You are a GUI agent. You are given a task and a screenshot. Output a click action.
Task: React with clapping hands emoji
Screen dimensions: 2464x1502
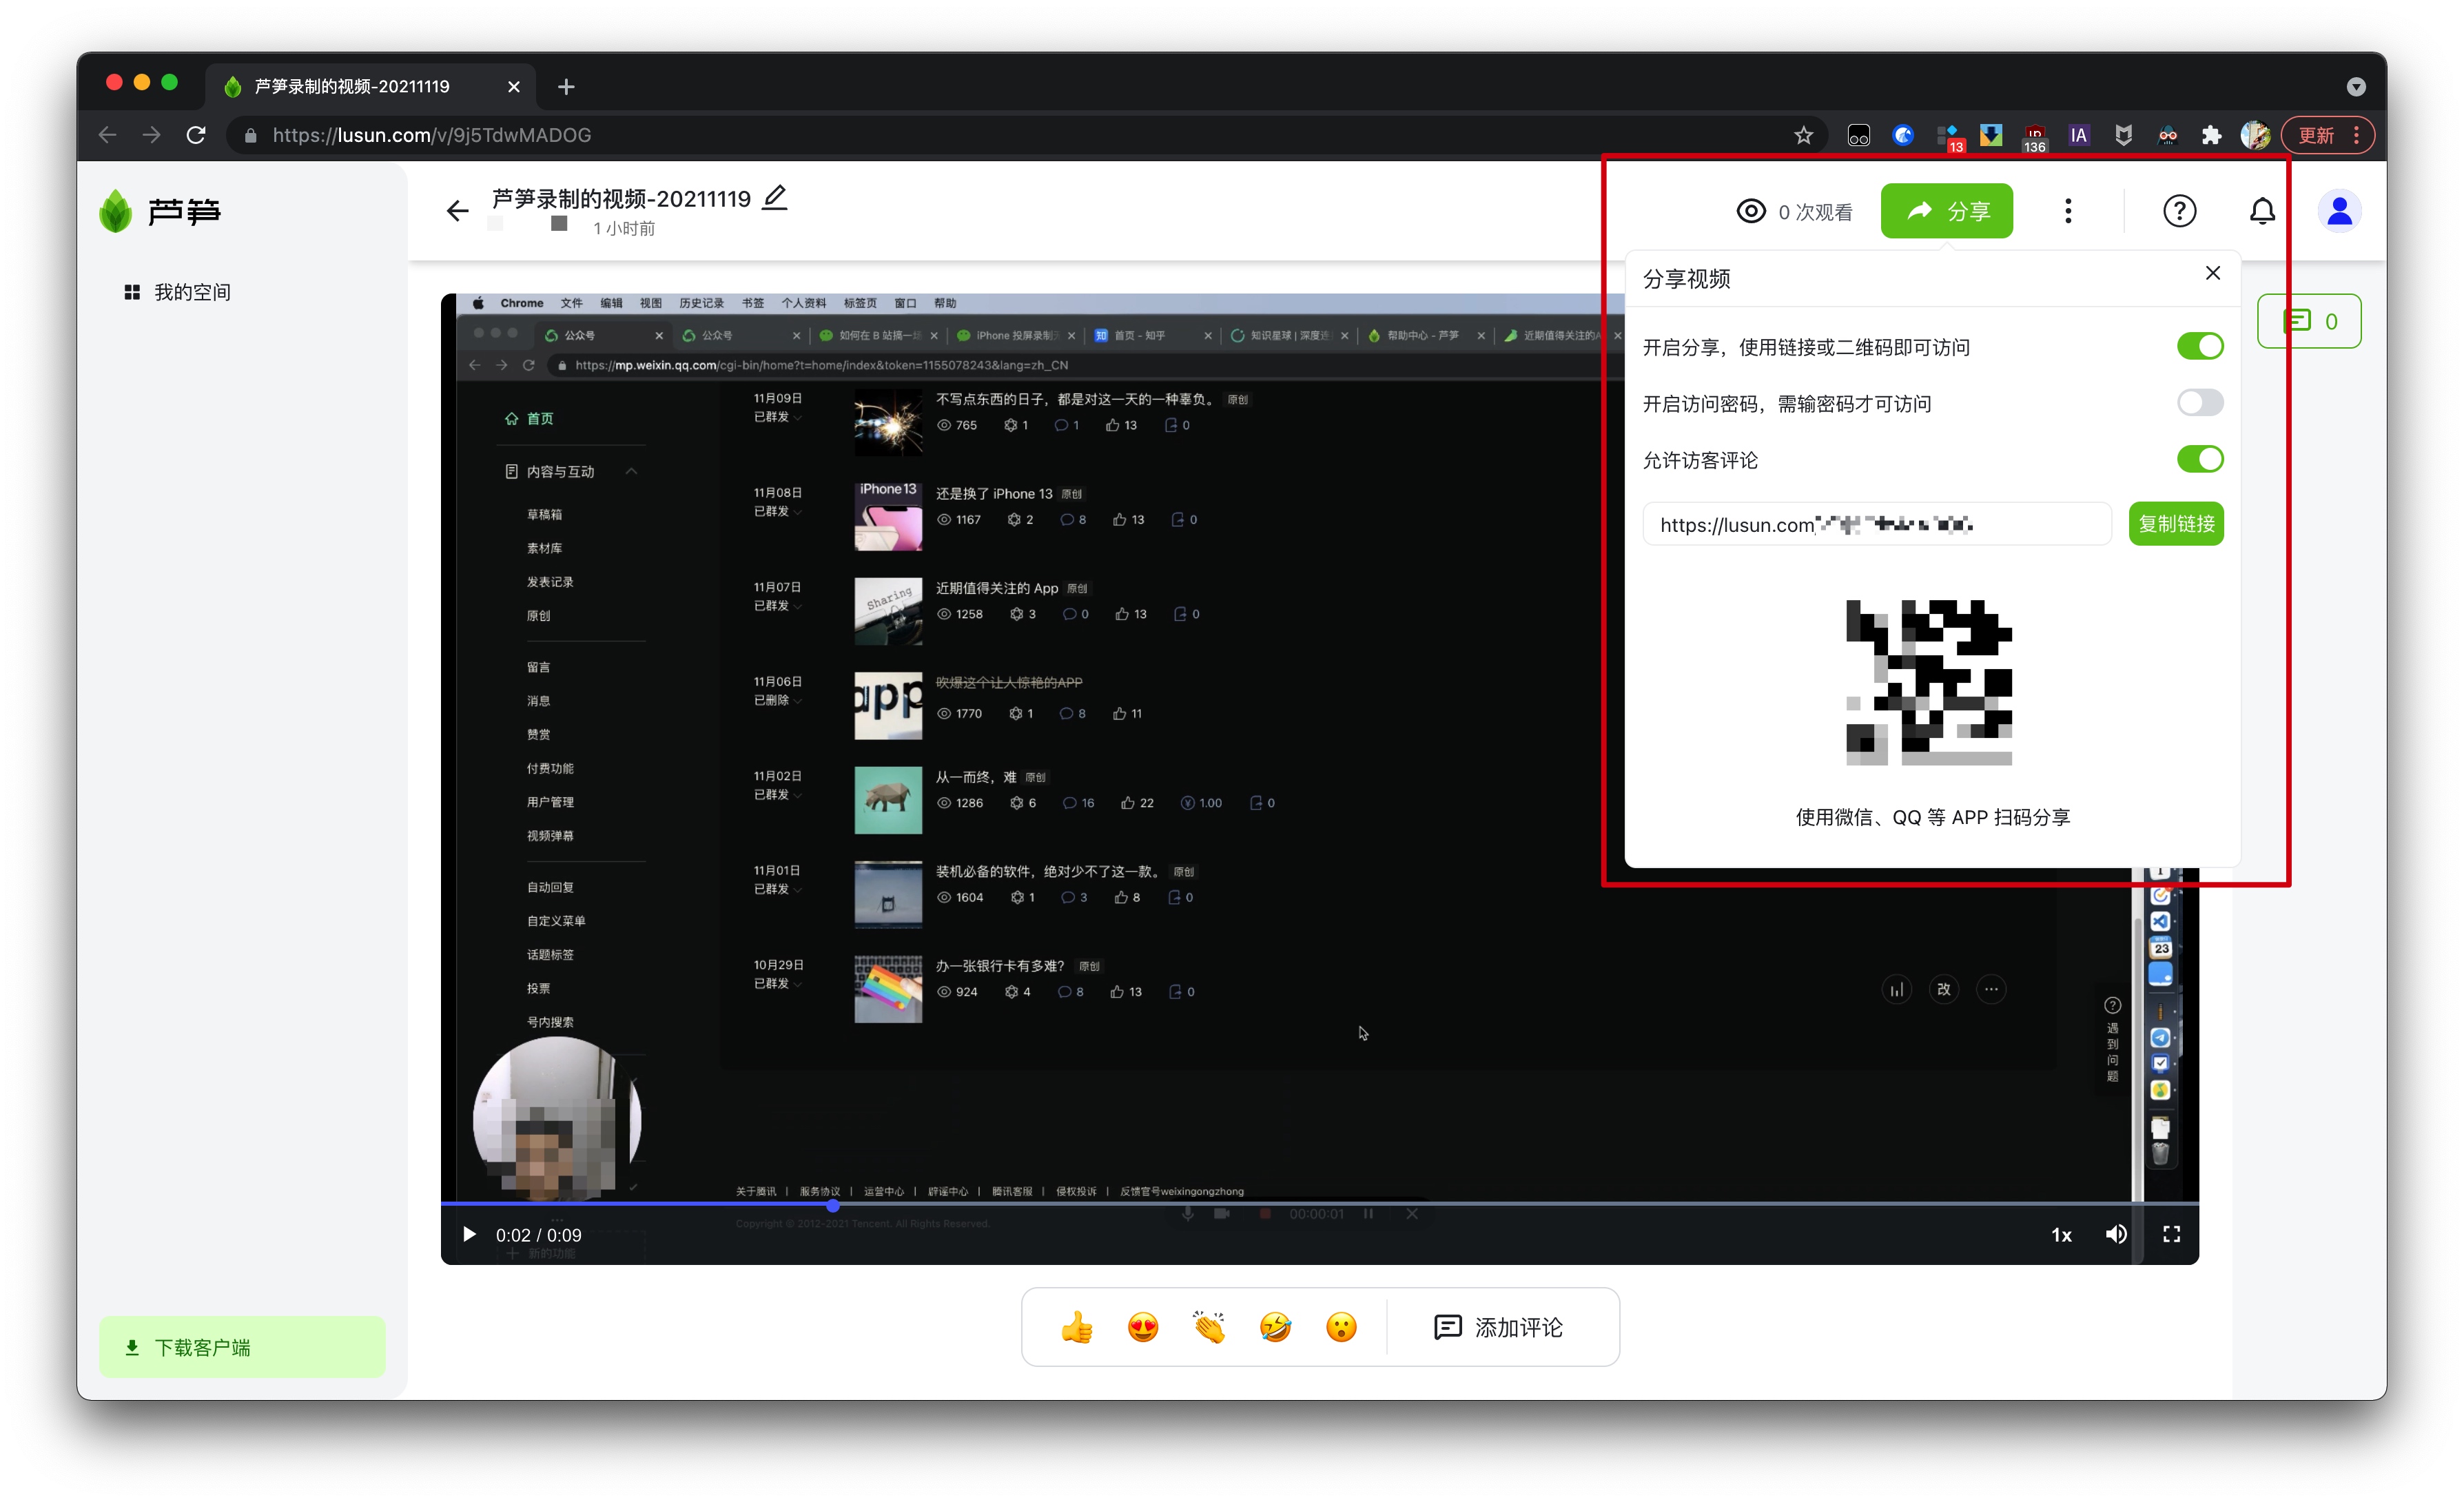(x=1209, y=1327)
